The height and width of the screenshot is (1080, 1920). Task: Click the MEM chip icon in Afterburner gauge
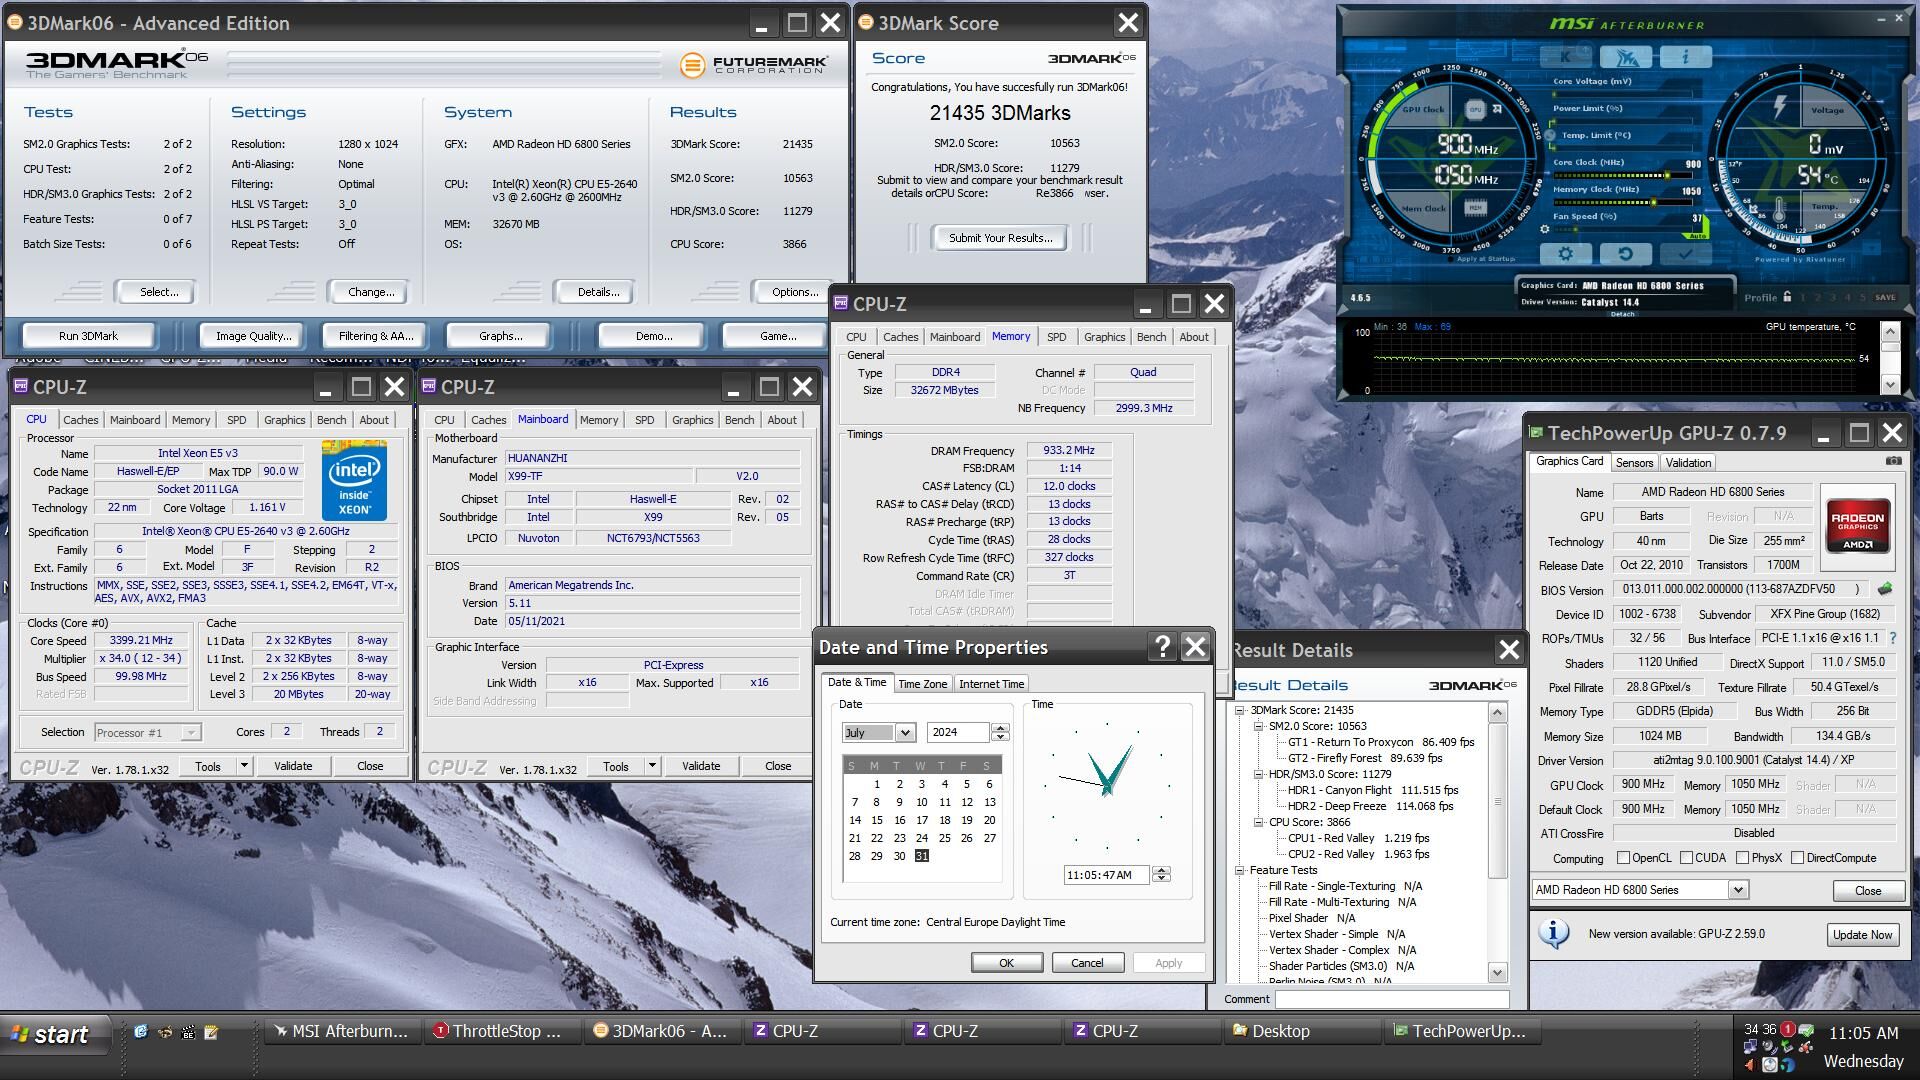tap(1475, 208)
